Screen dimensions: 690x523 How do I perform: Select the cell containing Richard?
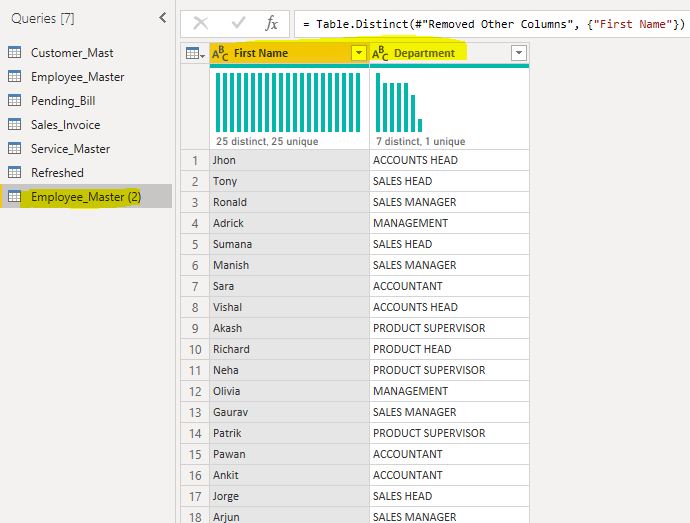290,349
